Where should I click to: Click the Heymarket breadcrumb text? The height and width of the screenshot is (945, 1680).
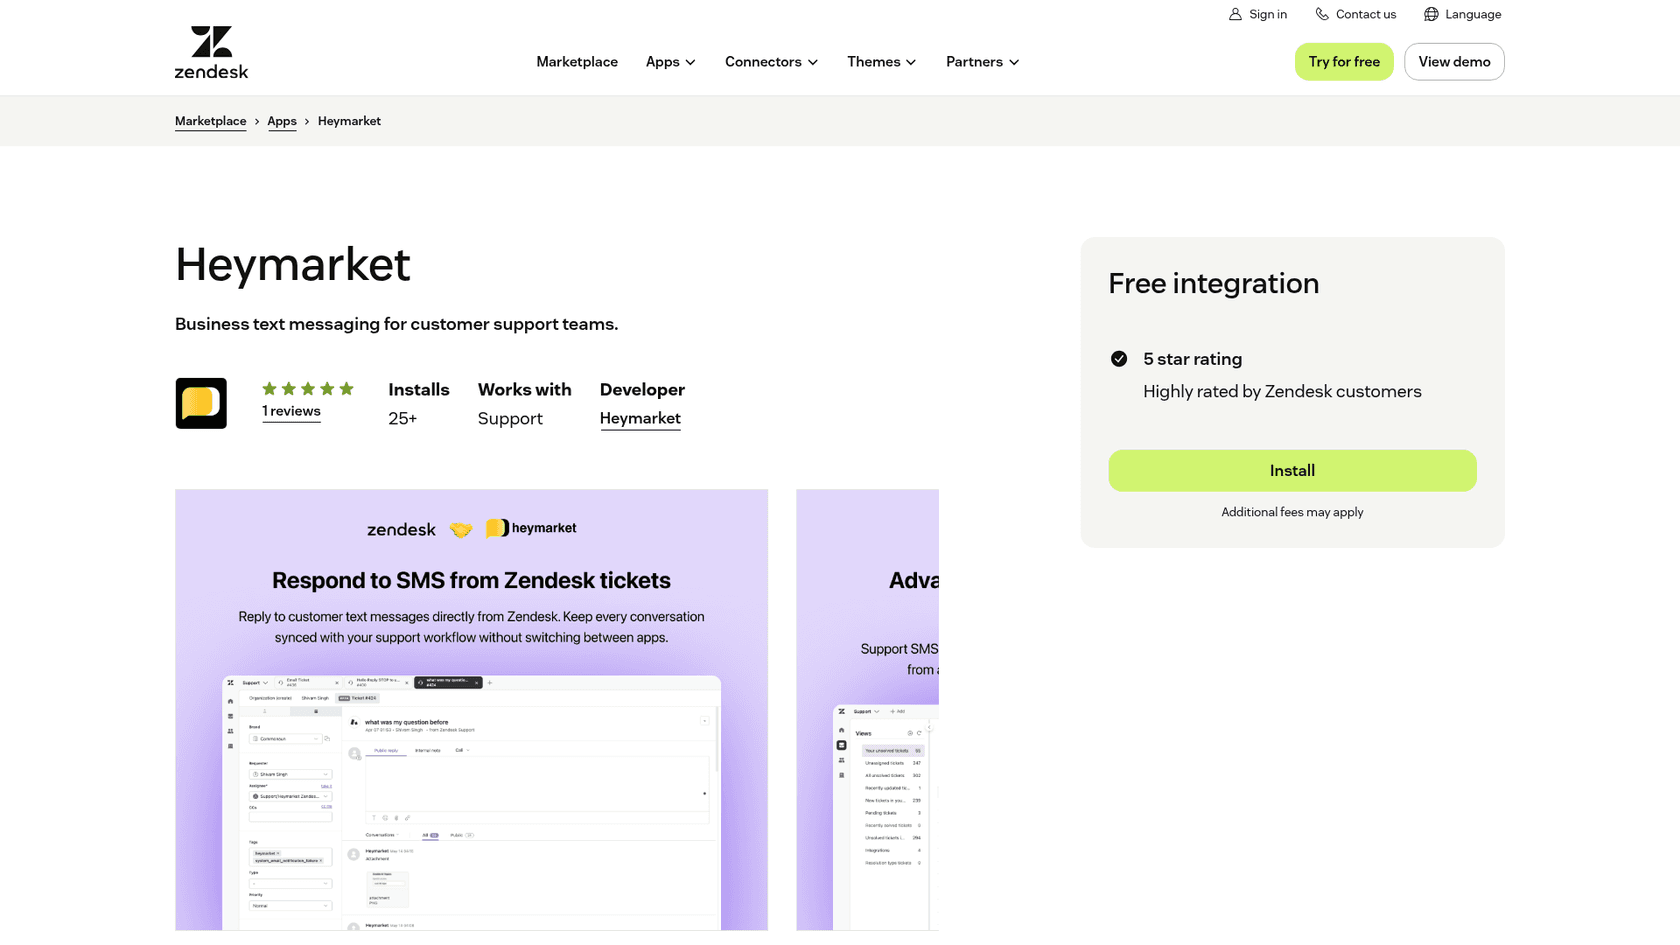click(x=349, y=121)
